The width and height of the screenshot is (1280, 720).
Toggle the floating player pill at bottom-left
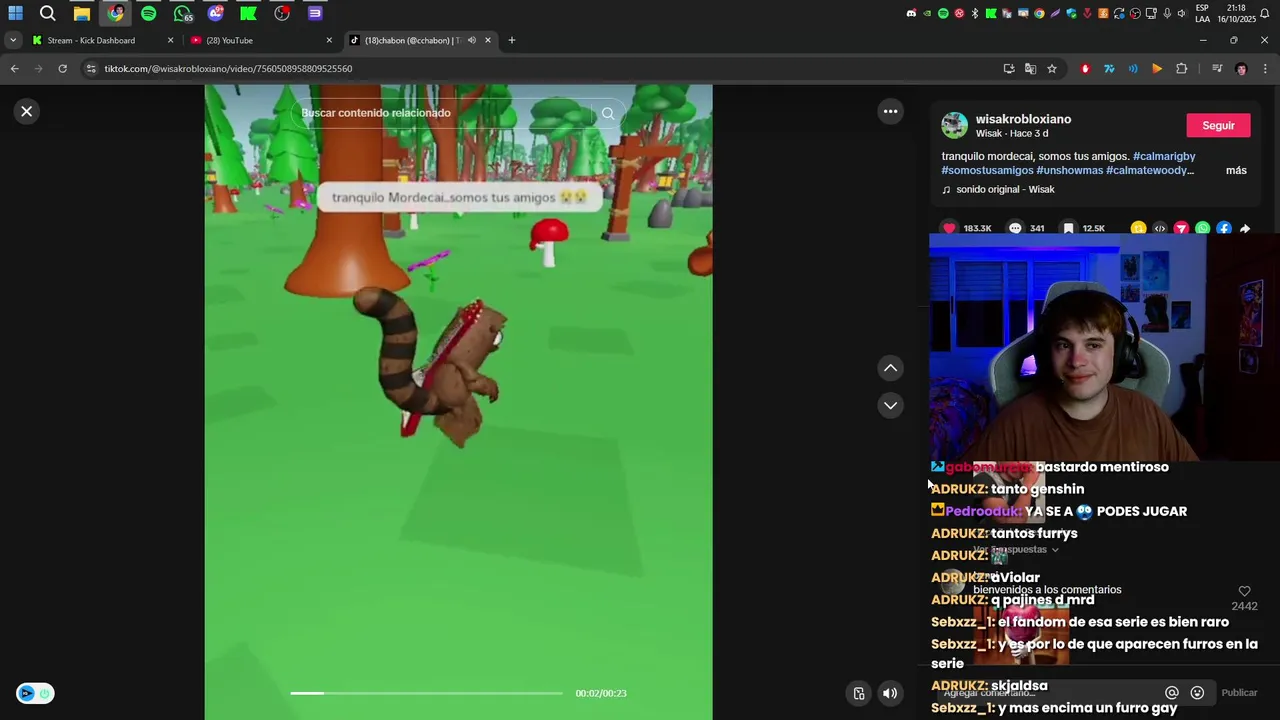tap(35, 693)
